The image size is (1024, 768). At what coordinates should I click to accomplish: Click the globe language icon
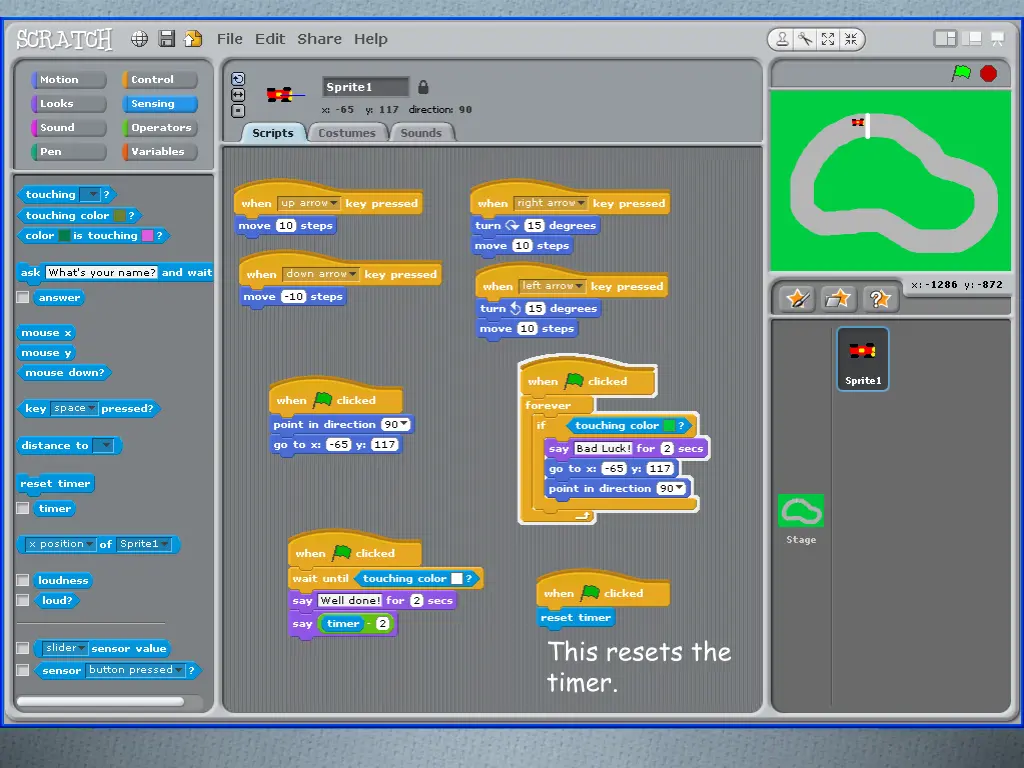click(x=139, y=39)
